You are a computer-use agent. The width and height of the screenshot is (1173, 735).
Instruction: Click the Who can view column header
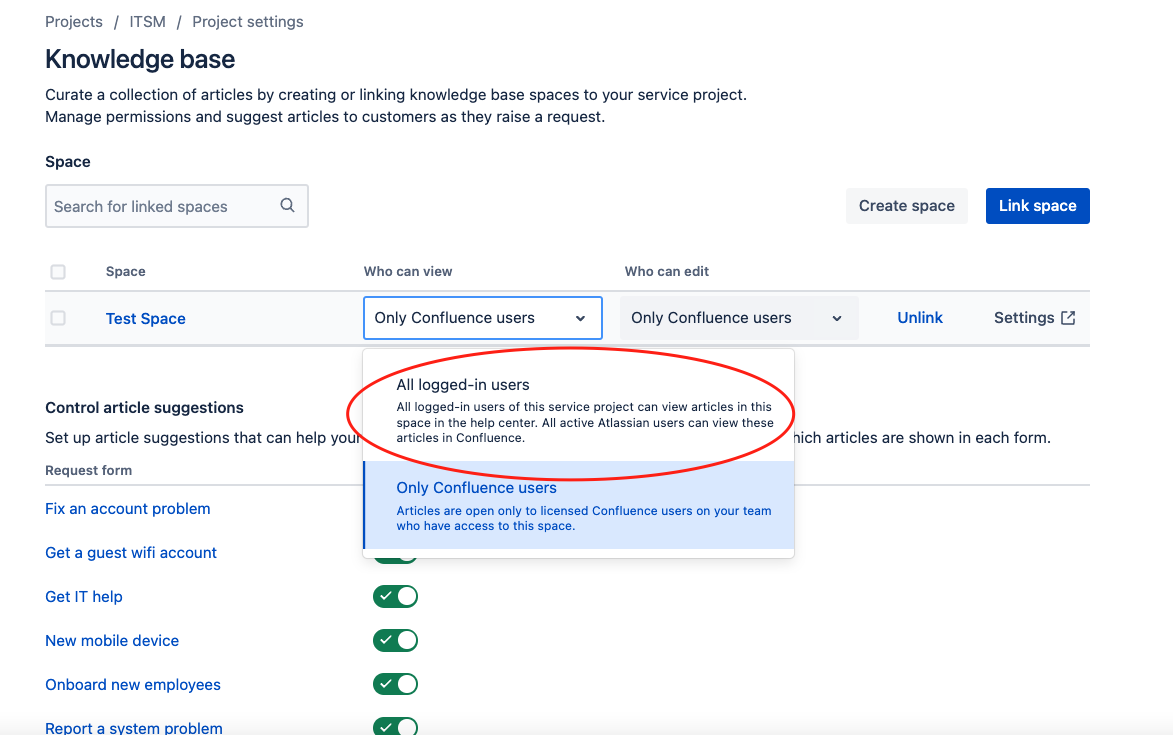tap(408, 271)
